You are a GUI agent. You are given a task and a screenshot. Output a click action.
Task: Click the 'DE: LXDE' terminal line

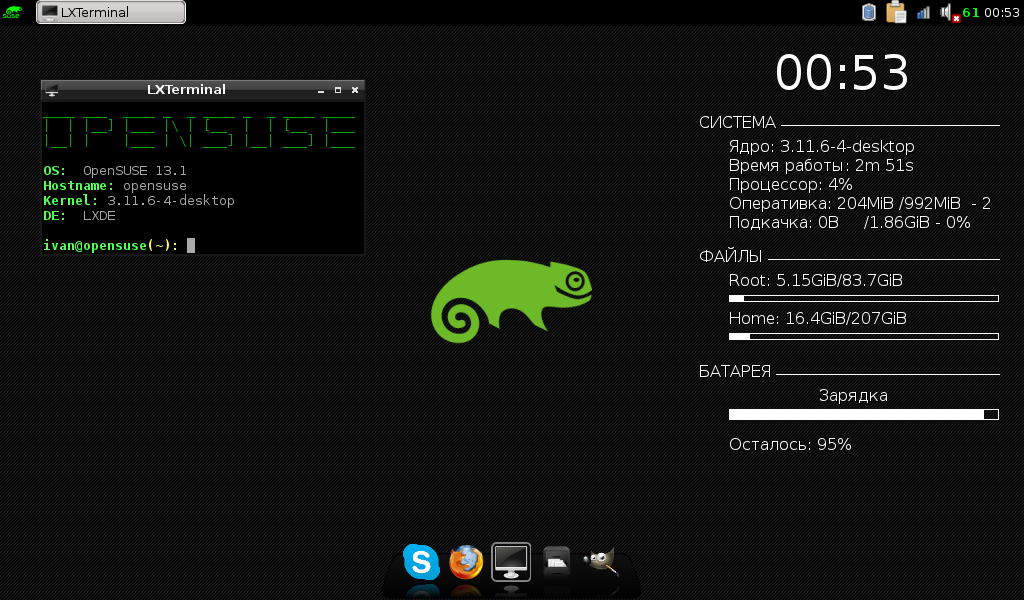80,216
